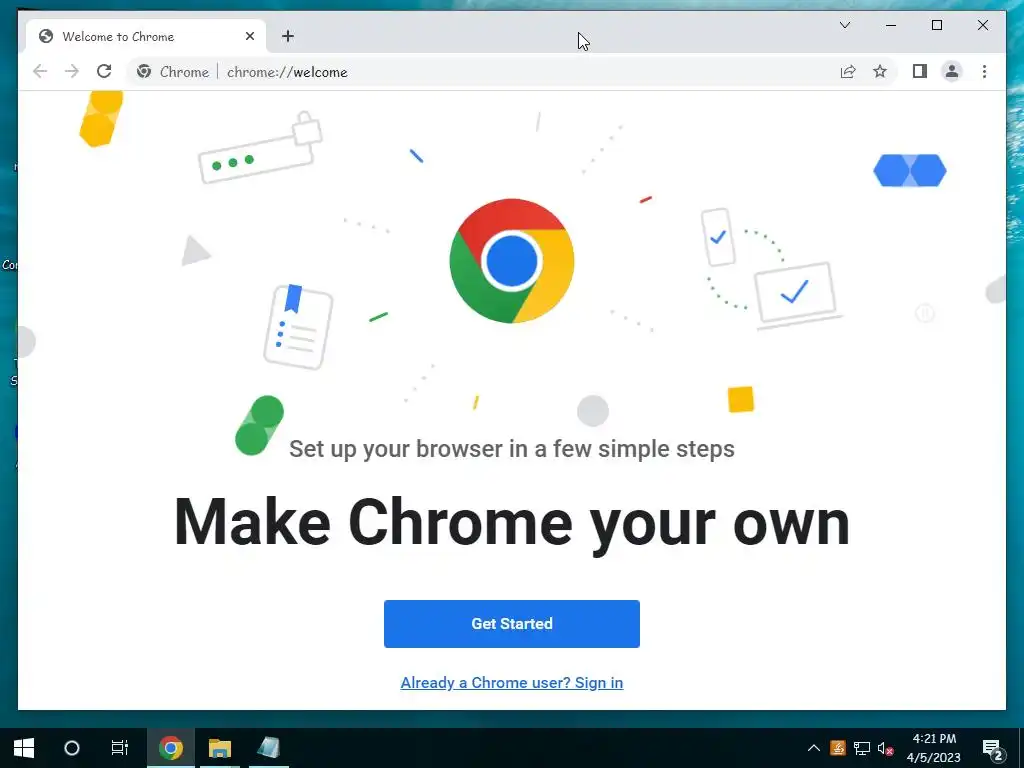Open the Windows Start menu
Viewport: 1024px width, 768px height.
pos(24,748)
